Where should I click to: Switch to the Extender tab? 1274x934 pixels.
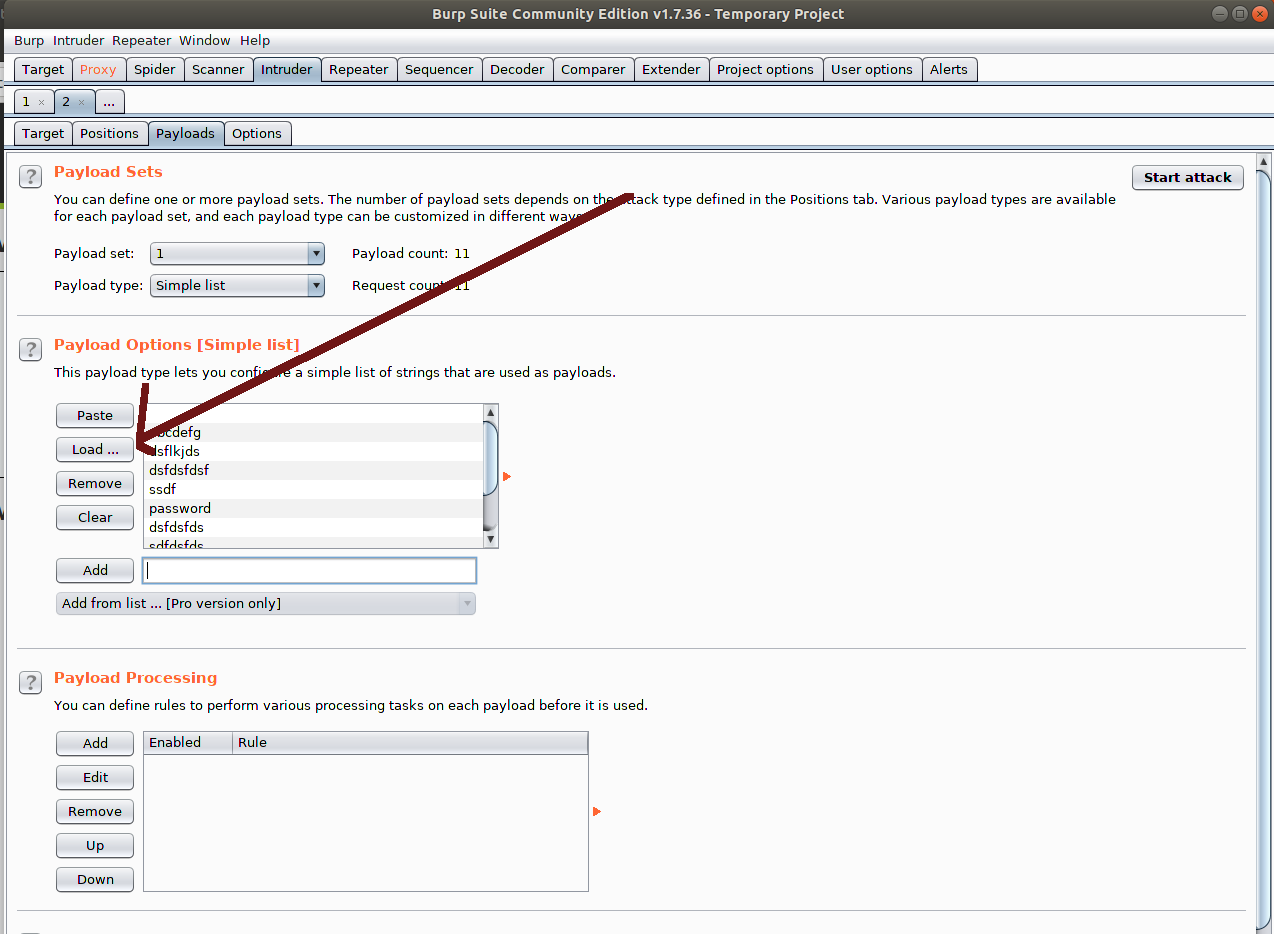point(671,70)
